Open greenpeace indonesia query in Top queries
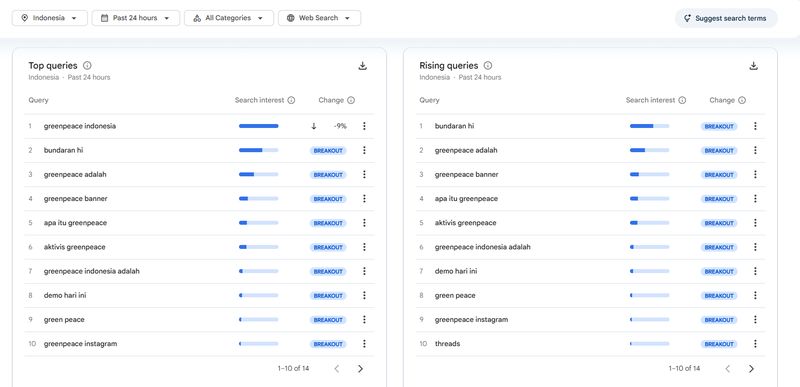The width and height of the screenshot is (800, 387). coord(80,126)
